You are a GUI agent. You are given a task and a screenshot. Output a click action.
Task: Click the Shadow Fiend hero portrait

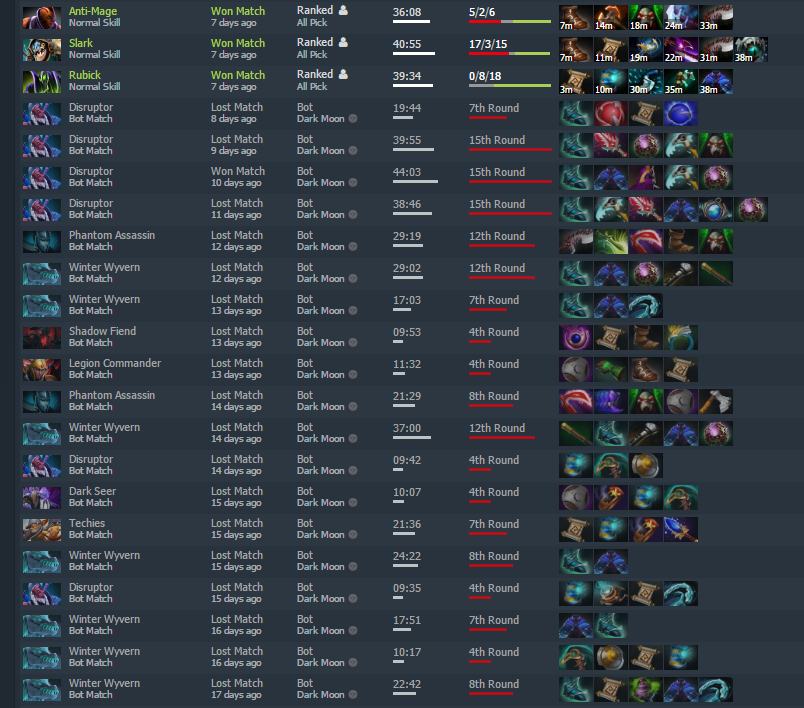tap(42, 337)
